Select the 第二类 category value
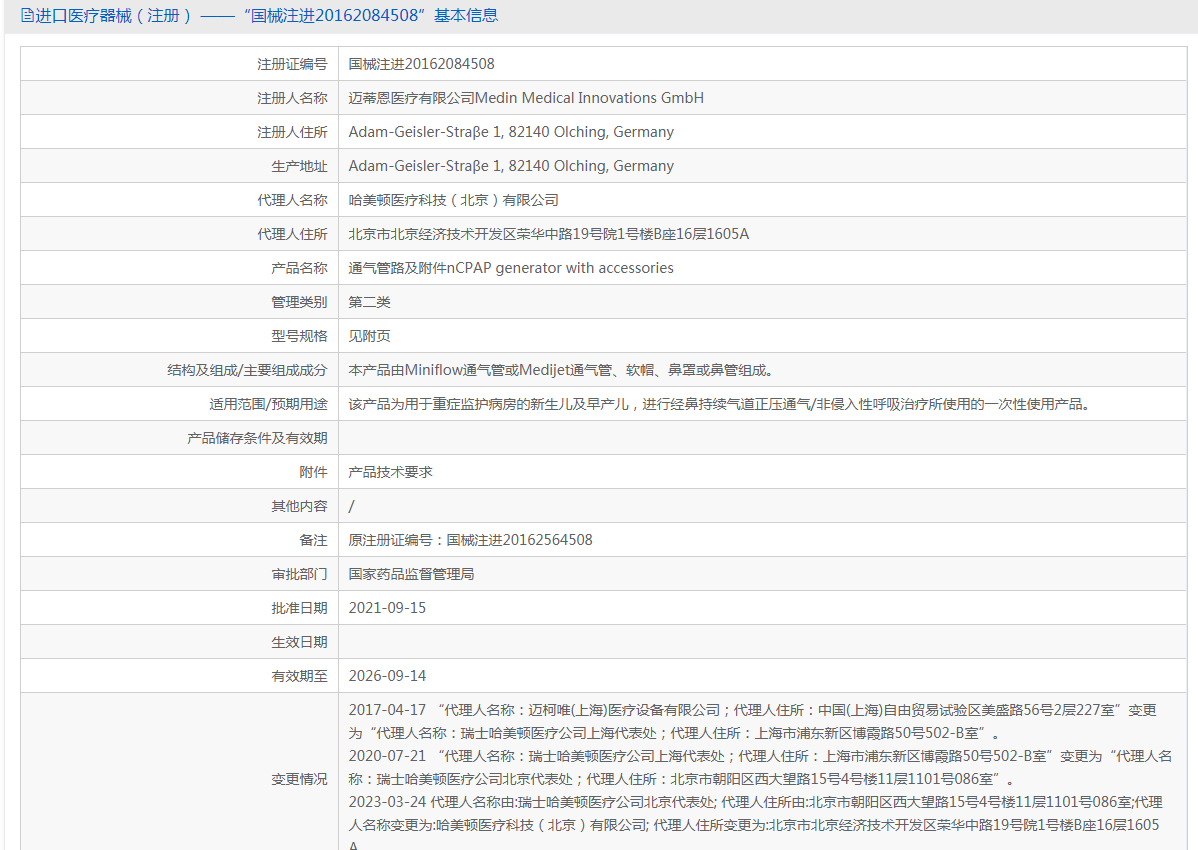Viewport: 1198px width, 850px height. tap(370, 302)
